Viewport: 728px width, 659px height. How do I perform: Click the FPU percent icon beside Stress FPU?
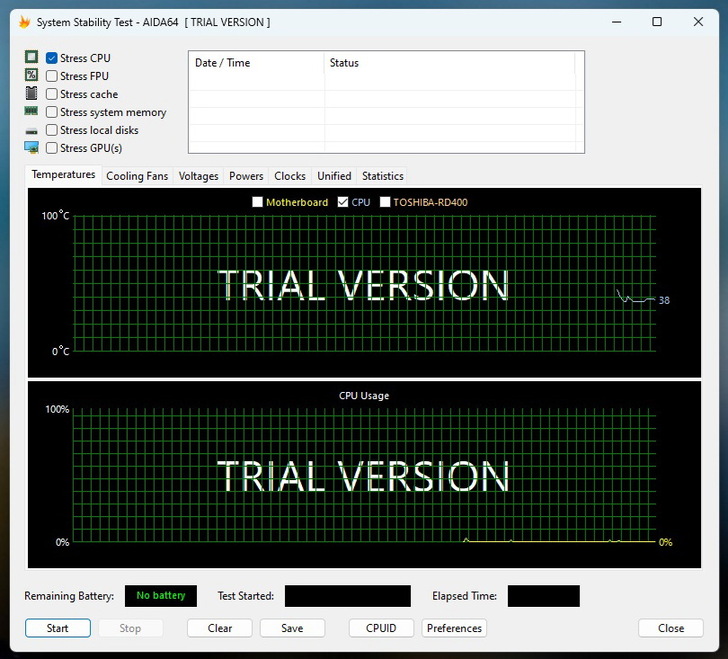point(31,76)
